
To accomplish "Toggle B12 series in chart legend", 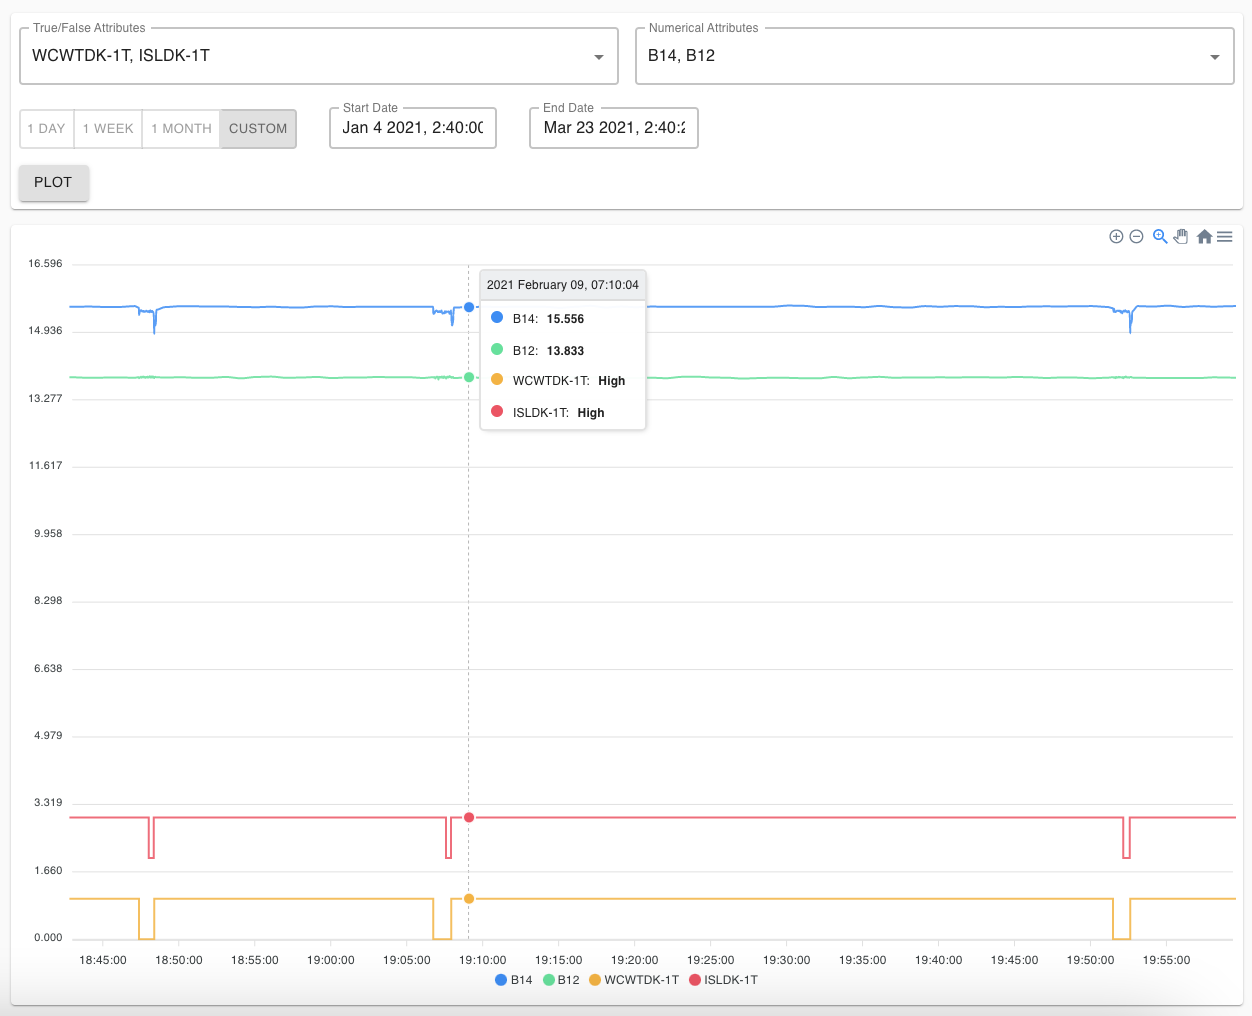I will 562,980.
